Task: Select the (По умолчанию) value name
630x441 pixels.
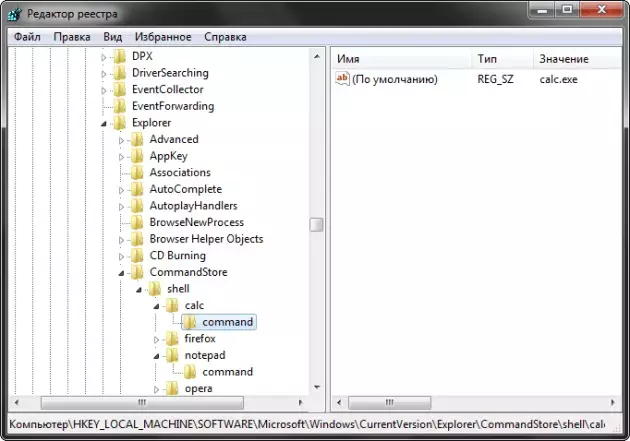Action: pos(395,79)
